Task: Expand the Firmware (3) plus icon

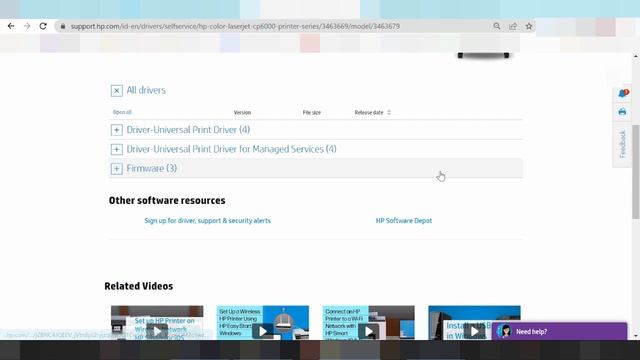Action: 116,169
